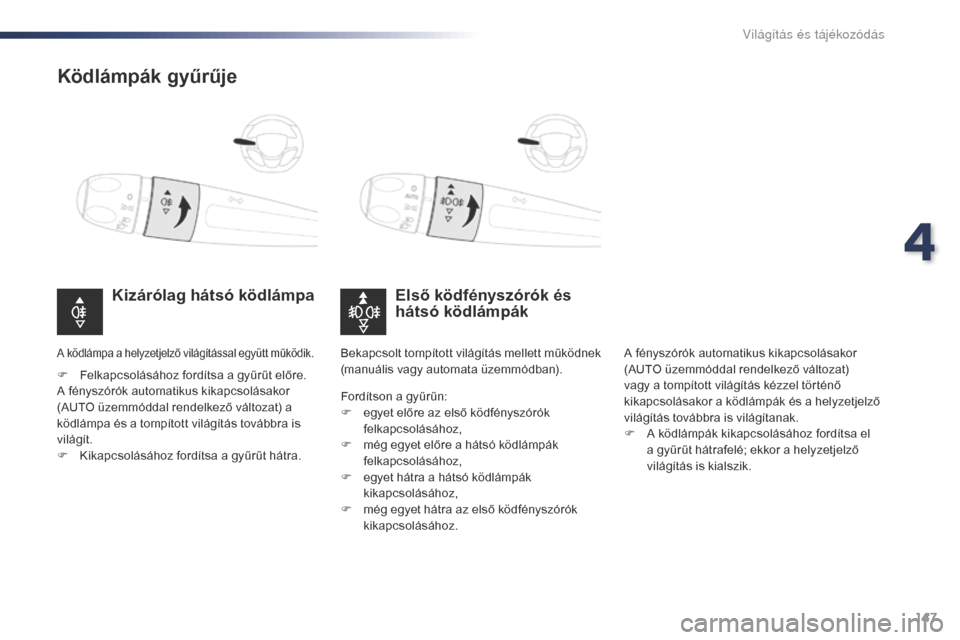
Task: Click the left steering wheel illustration
Action: click(269, 143)
